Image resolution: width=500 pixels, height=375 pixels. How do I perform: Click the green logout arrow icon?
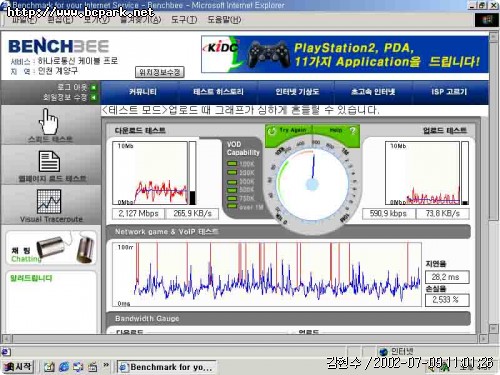tap(94, 87)
